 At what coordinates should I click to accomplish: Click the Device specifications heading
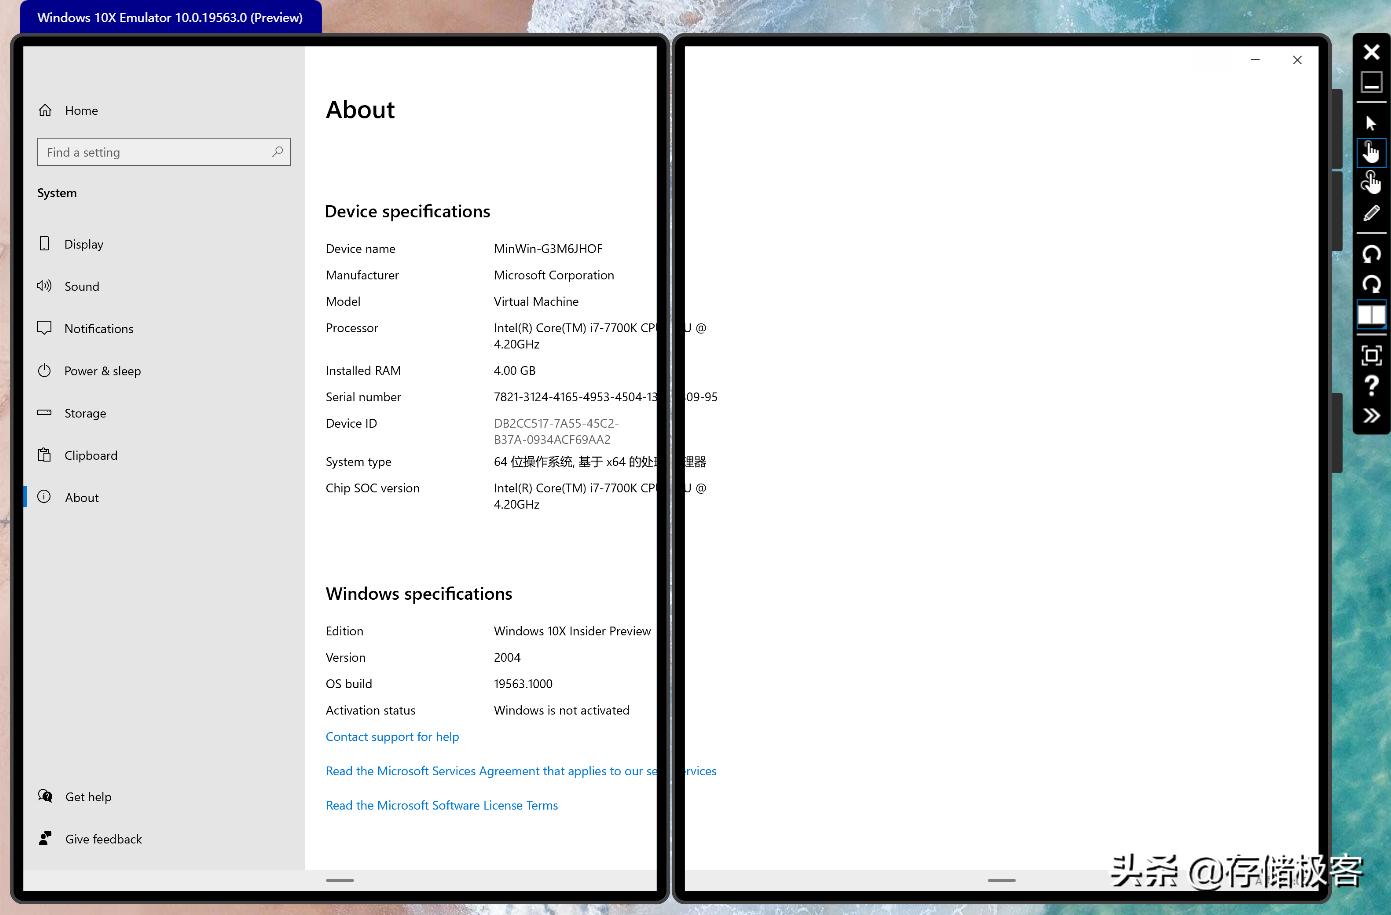(x=408, y=212)
